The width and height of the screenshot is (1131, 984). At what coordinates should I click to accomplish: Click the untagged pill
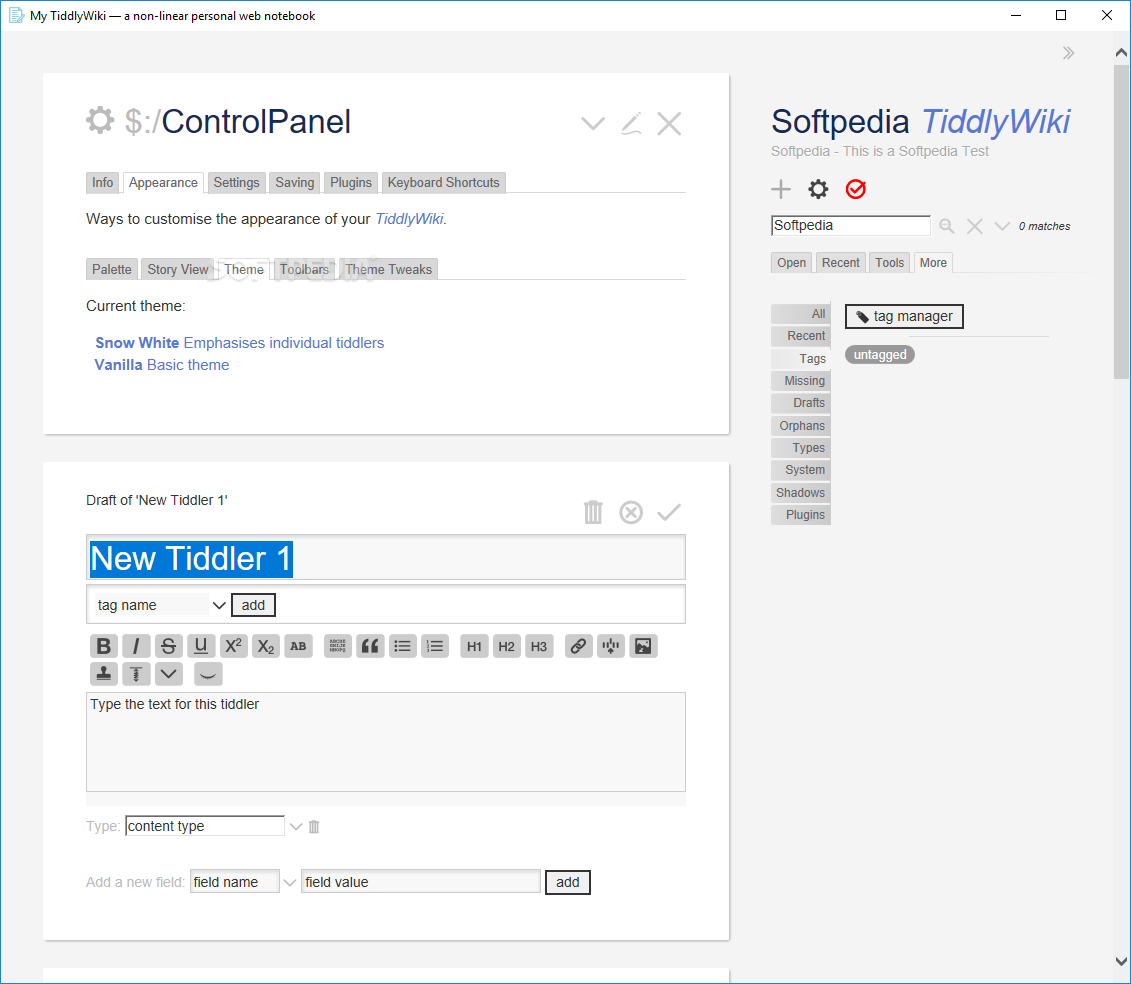click(880, 355)
